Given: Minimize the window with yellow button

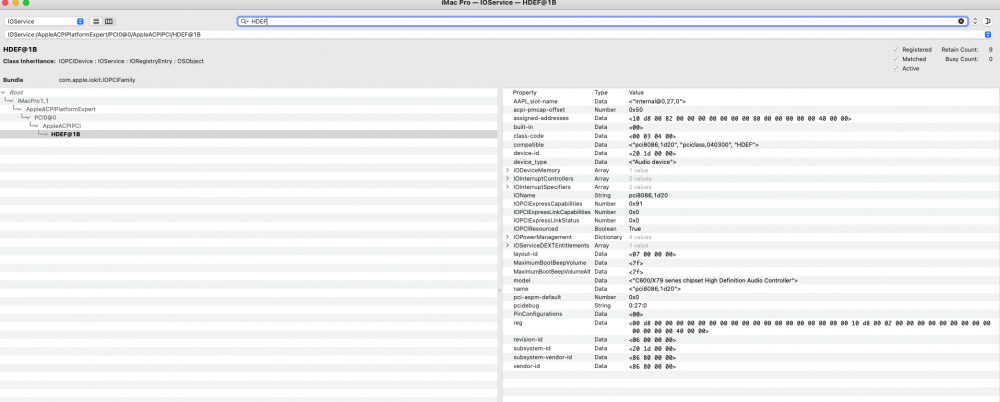Looking at the screenshot, I should click(15, 3).
